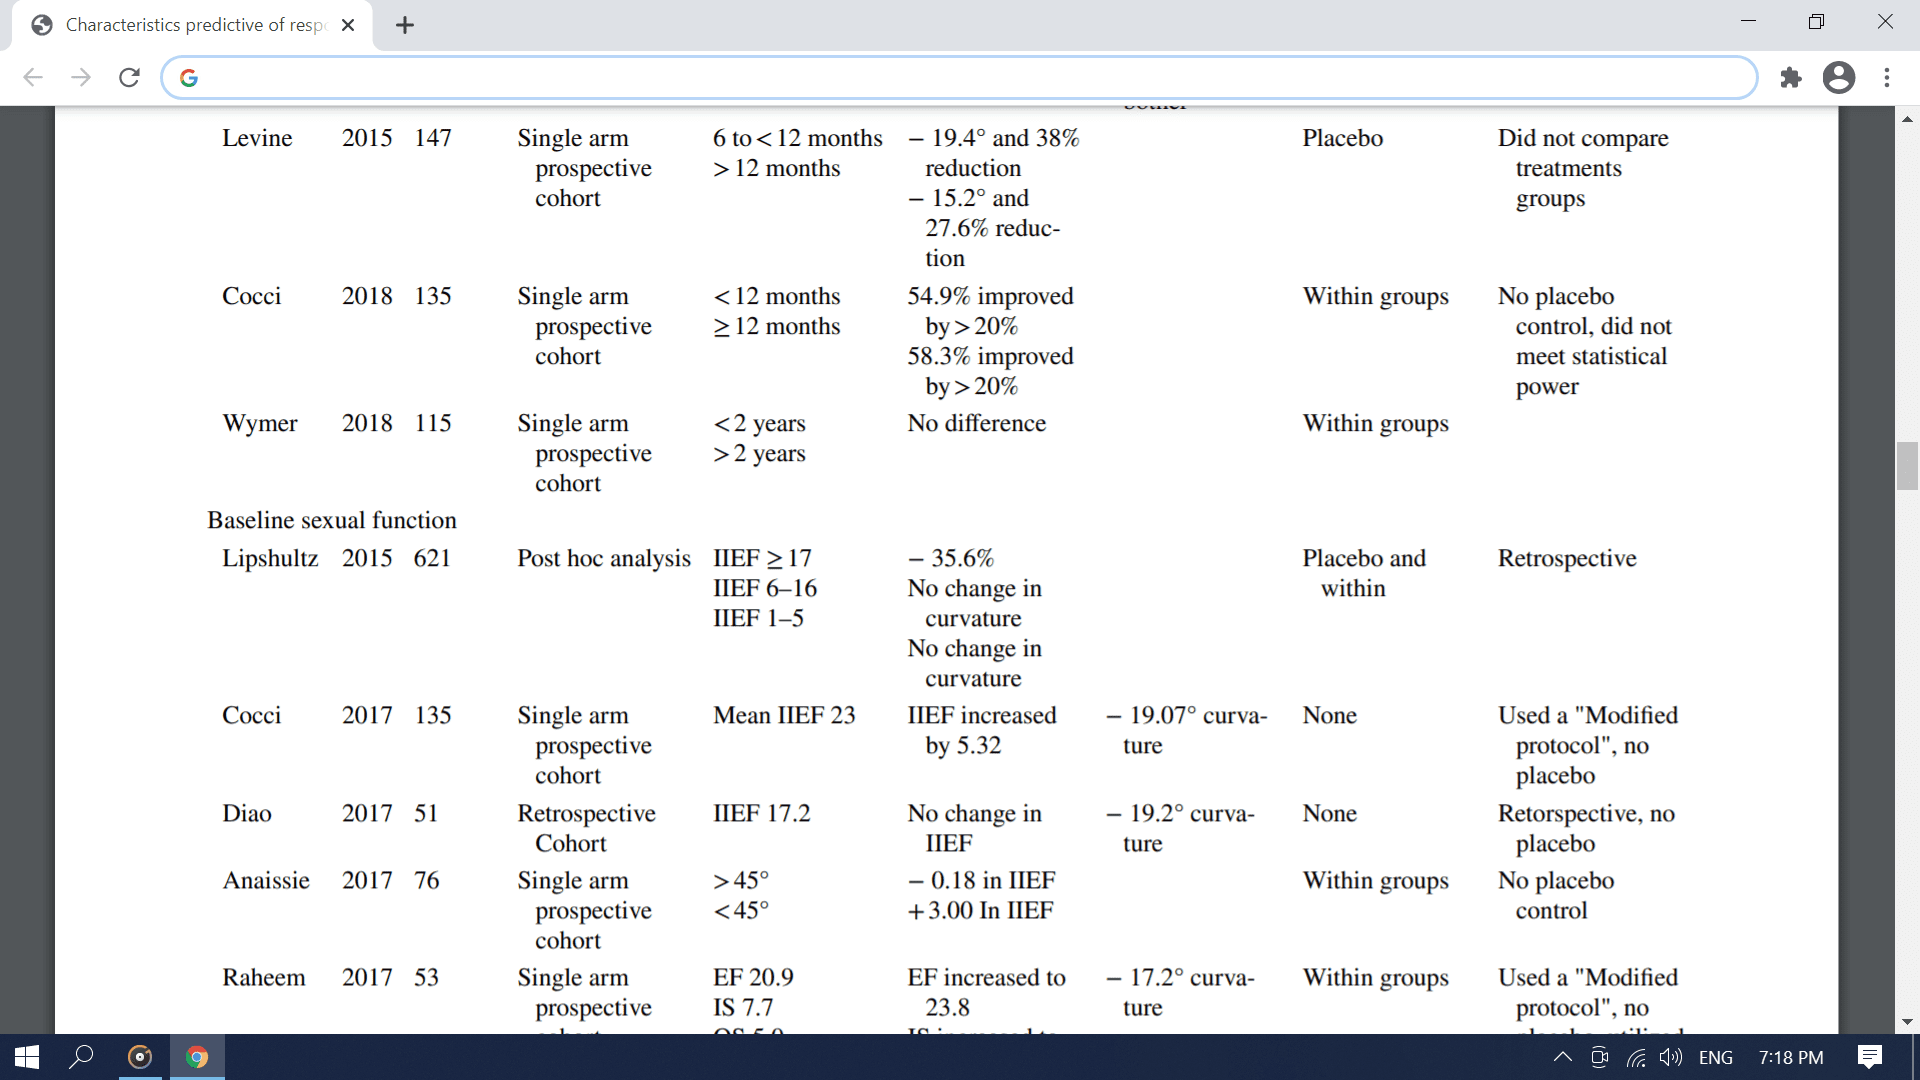Click 'EF 20.9' cell
1920x1080 pixels.
[753, 978]
